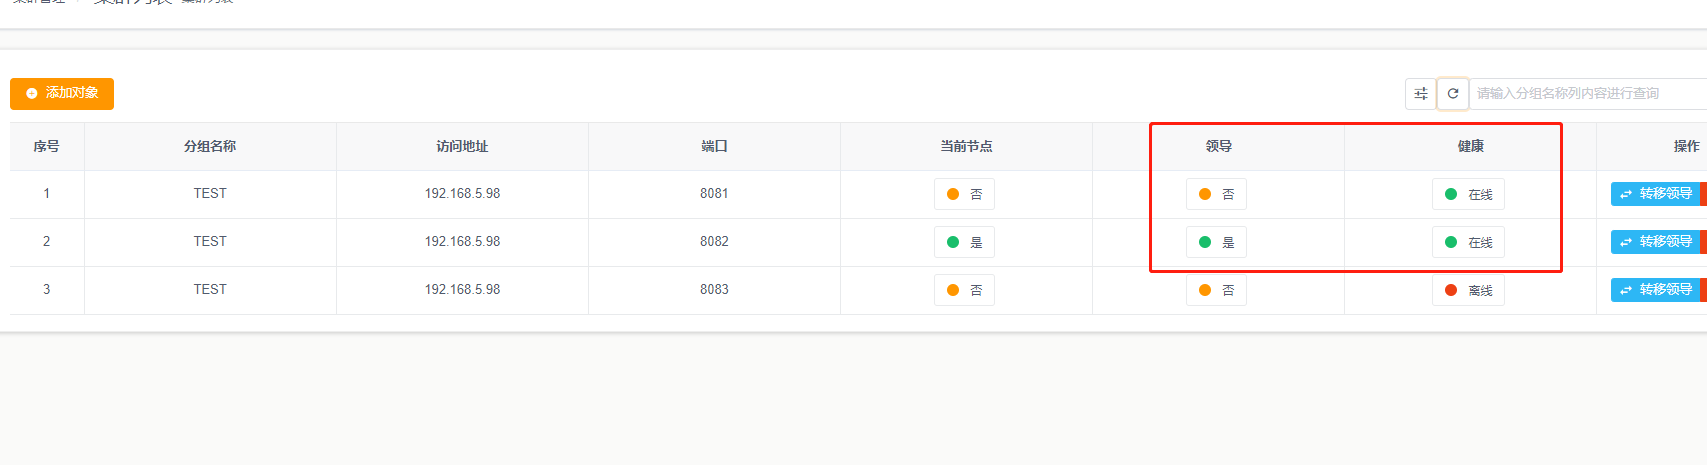Click TEST group name in row 3
Viewport: 1707px width, 465px height.
click(210, 289)
